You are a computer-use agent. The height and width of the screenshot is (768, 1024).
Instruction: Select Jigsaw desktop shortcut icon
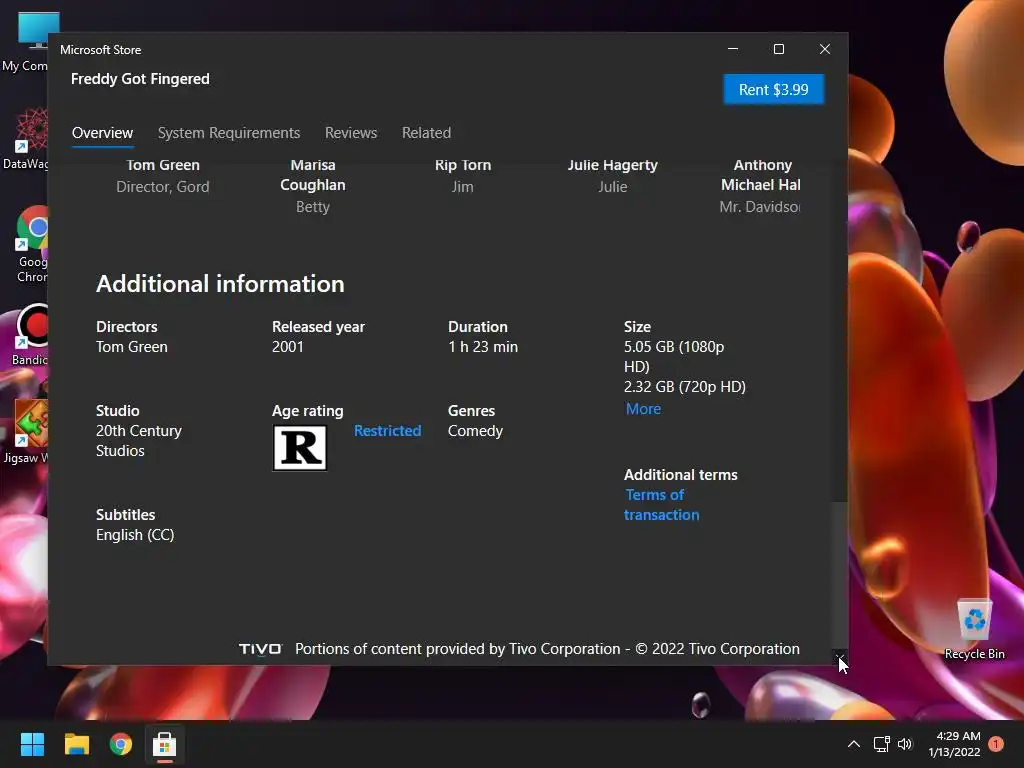(27, 432)
